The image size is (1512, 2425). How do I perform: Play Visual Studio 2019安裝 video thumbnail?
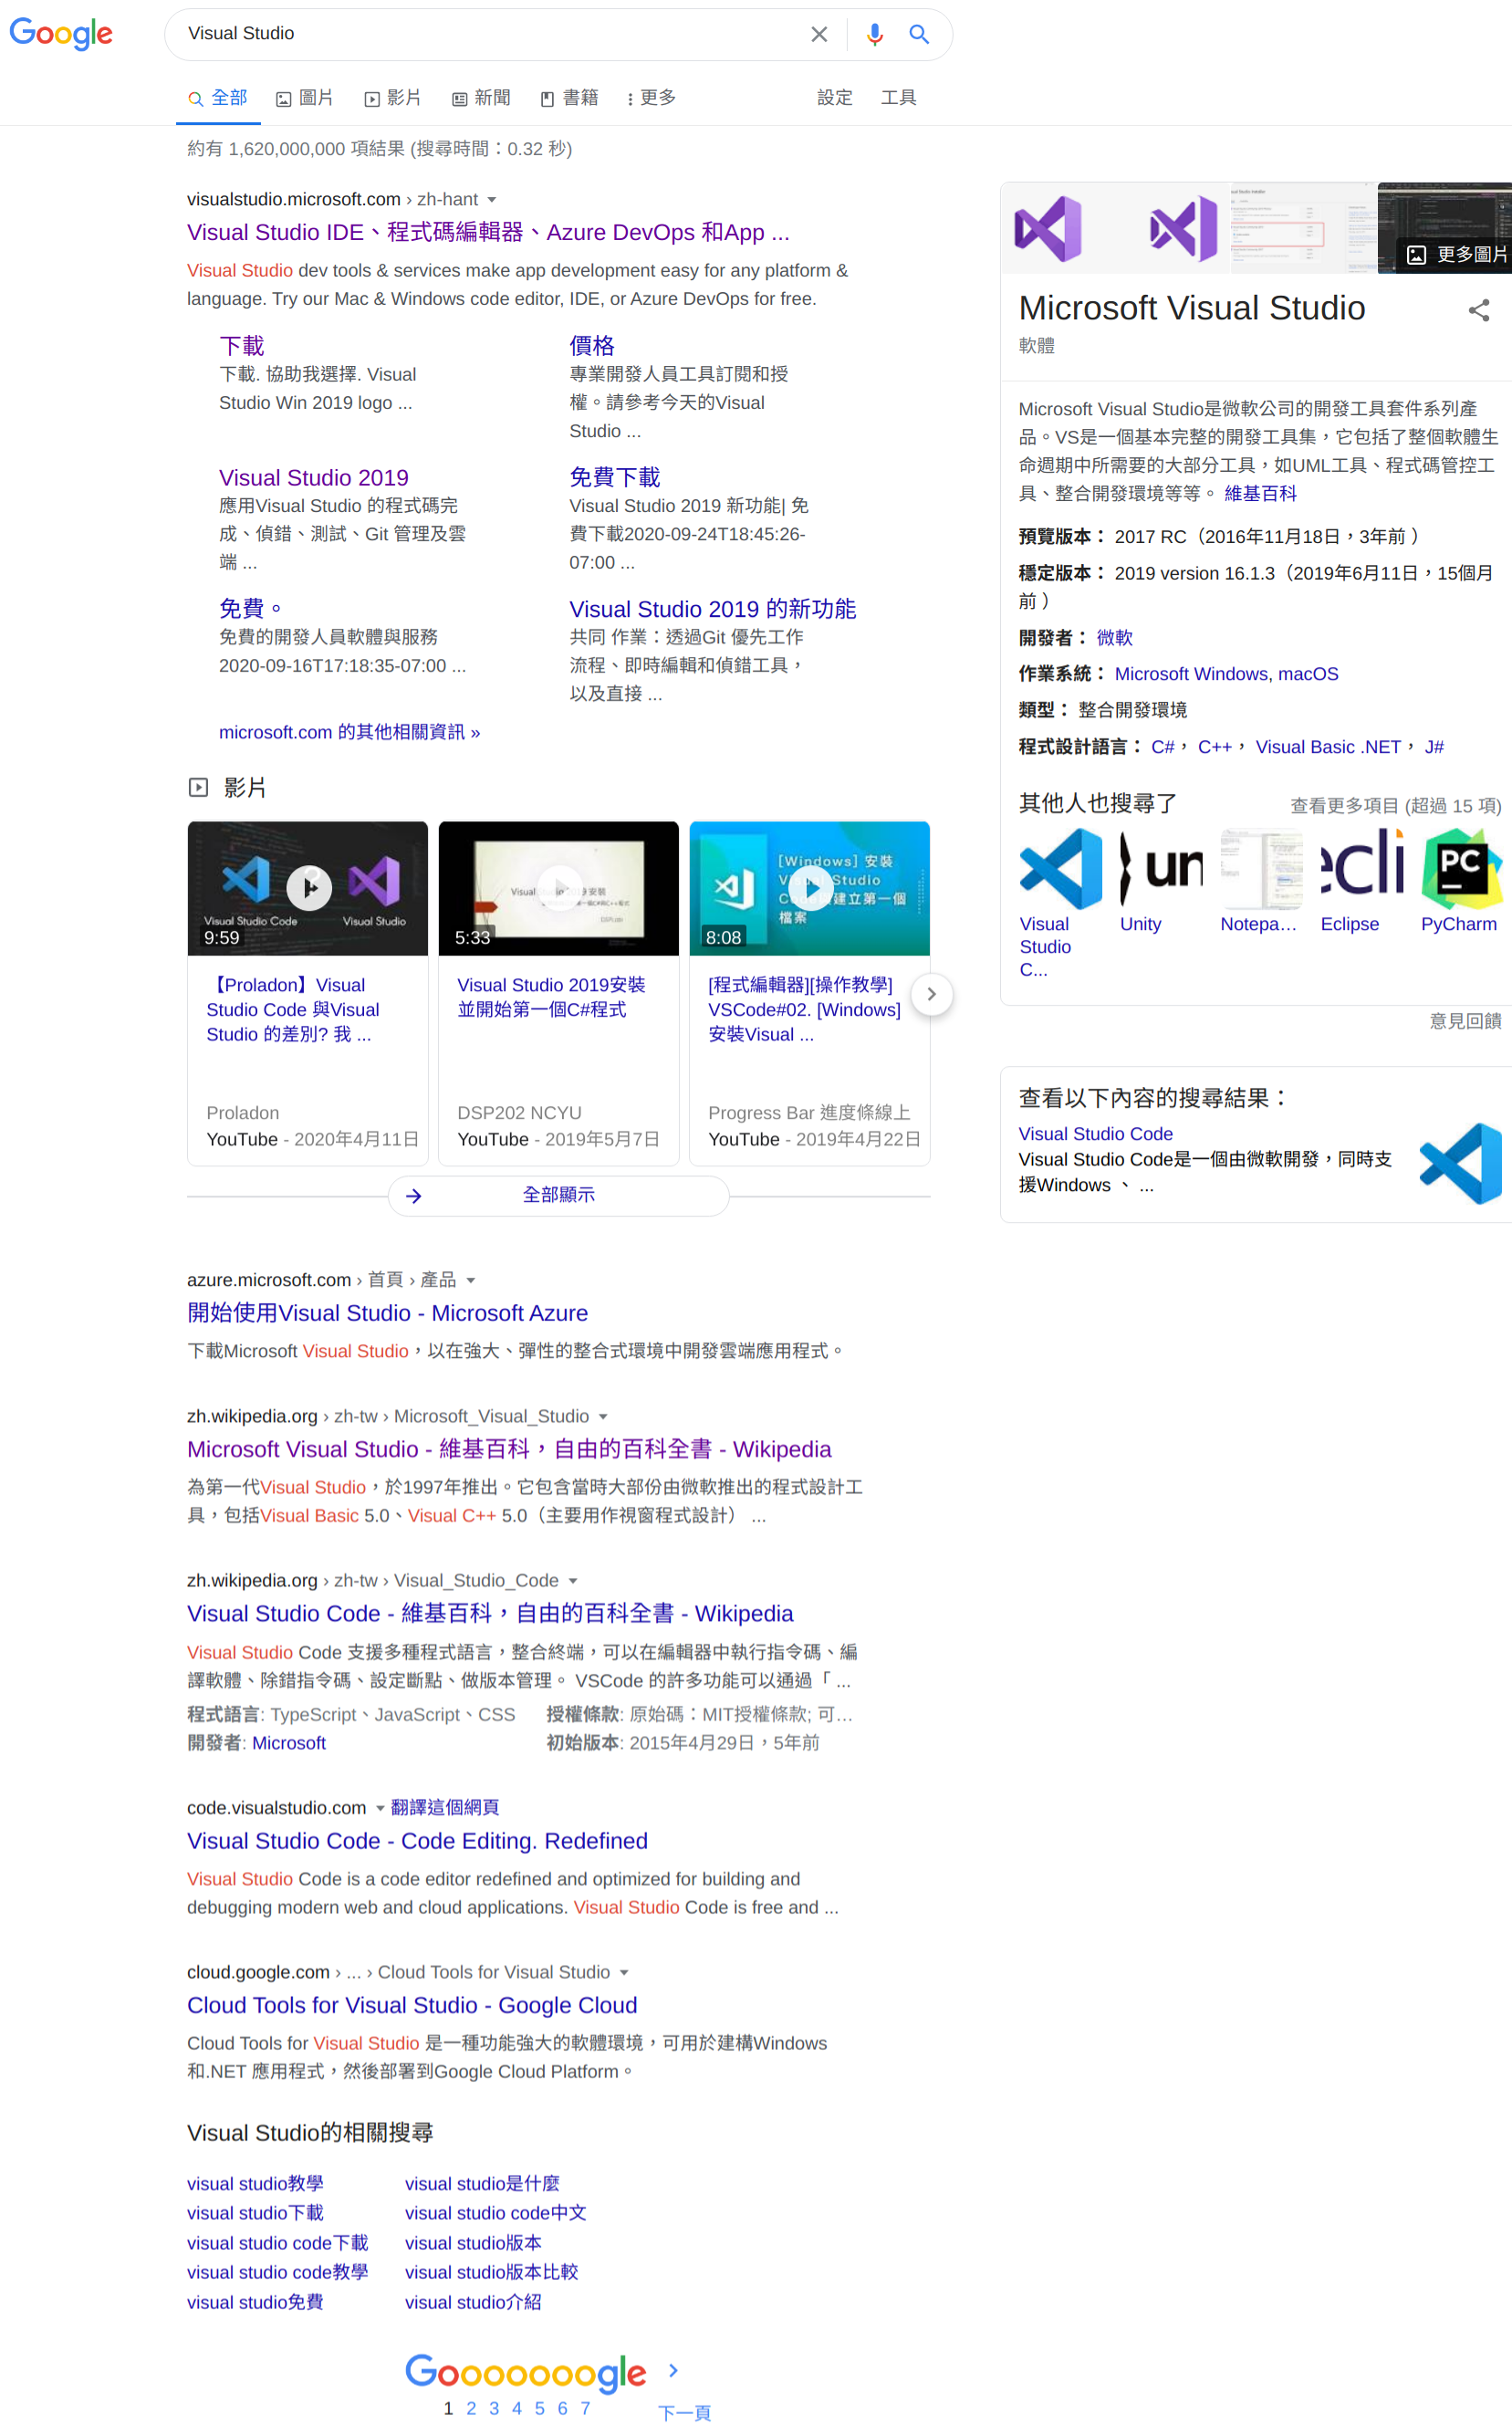pos(559,888)
